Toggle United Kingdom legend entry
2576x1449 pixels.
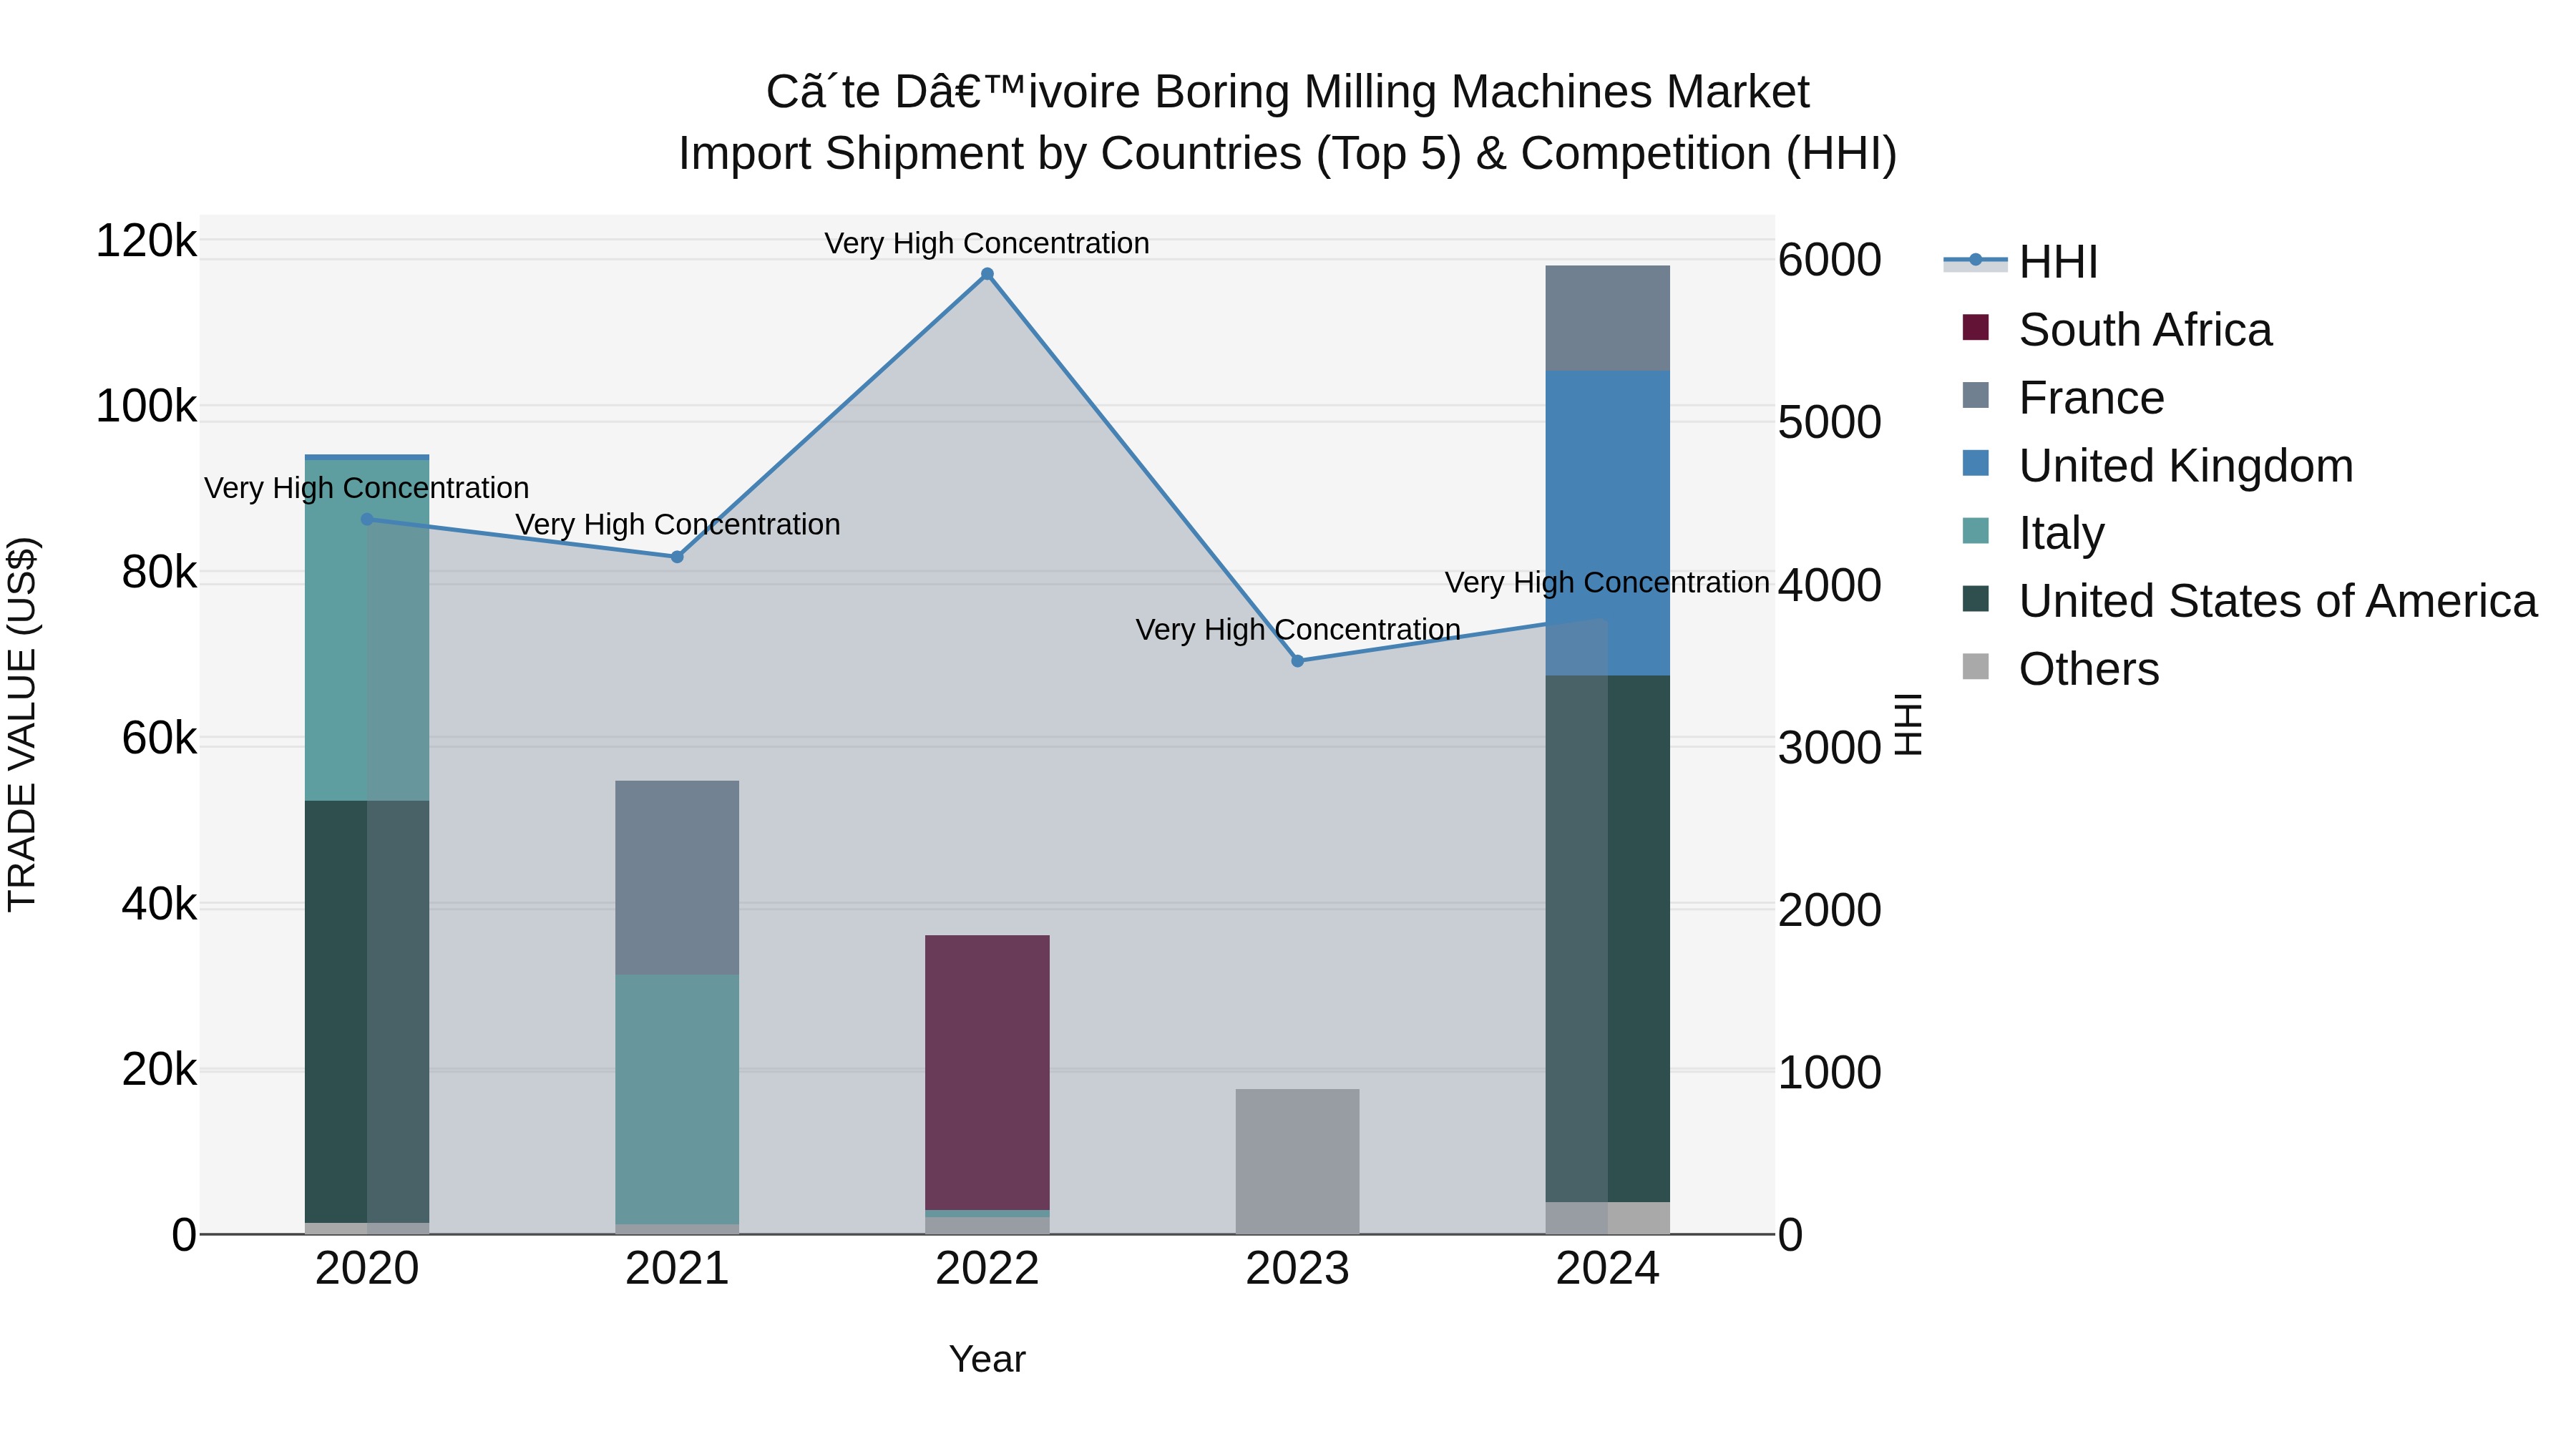coord(2158,466)
